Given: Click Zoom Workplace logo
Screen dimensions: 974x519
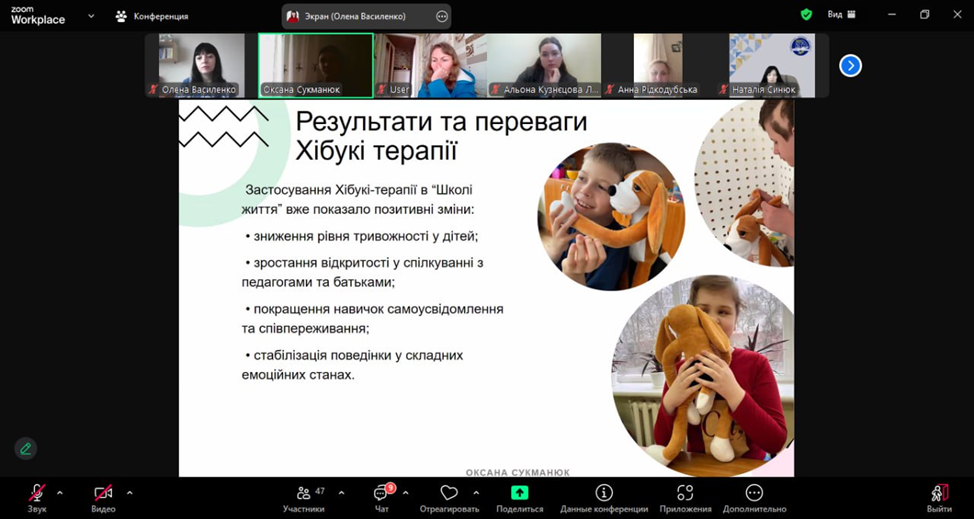Looking at the screenshot, I should [38, 16].
